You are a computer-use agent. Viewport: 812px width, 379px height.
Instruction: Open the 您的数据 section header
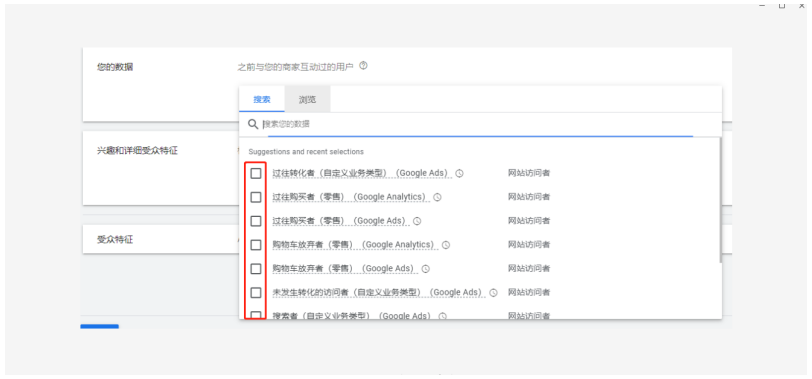115,67
